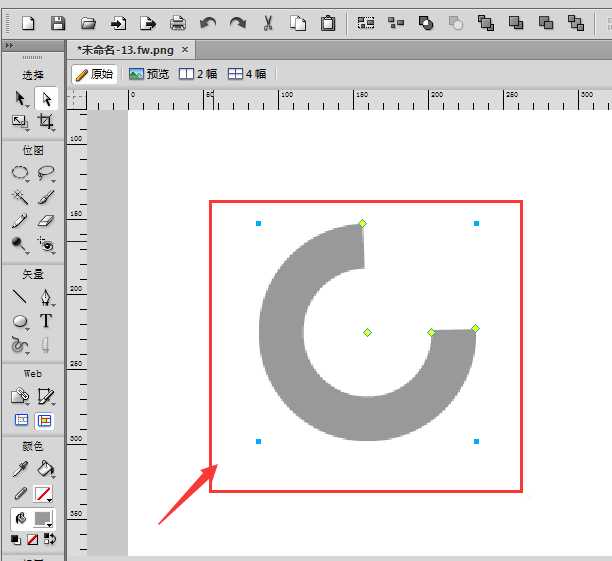Toggle show slices and hotspots button

click(46, 421)
